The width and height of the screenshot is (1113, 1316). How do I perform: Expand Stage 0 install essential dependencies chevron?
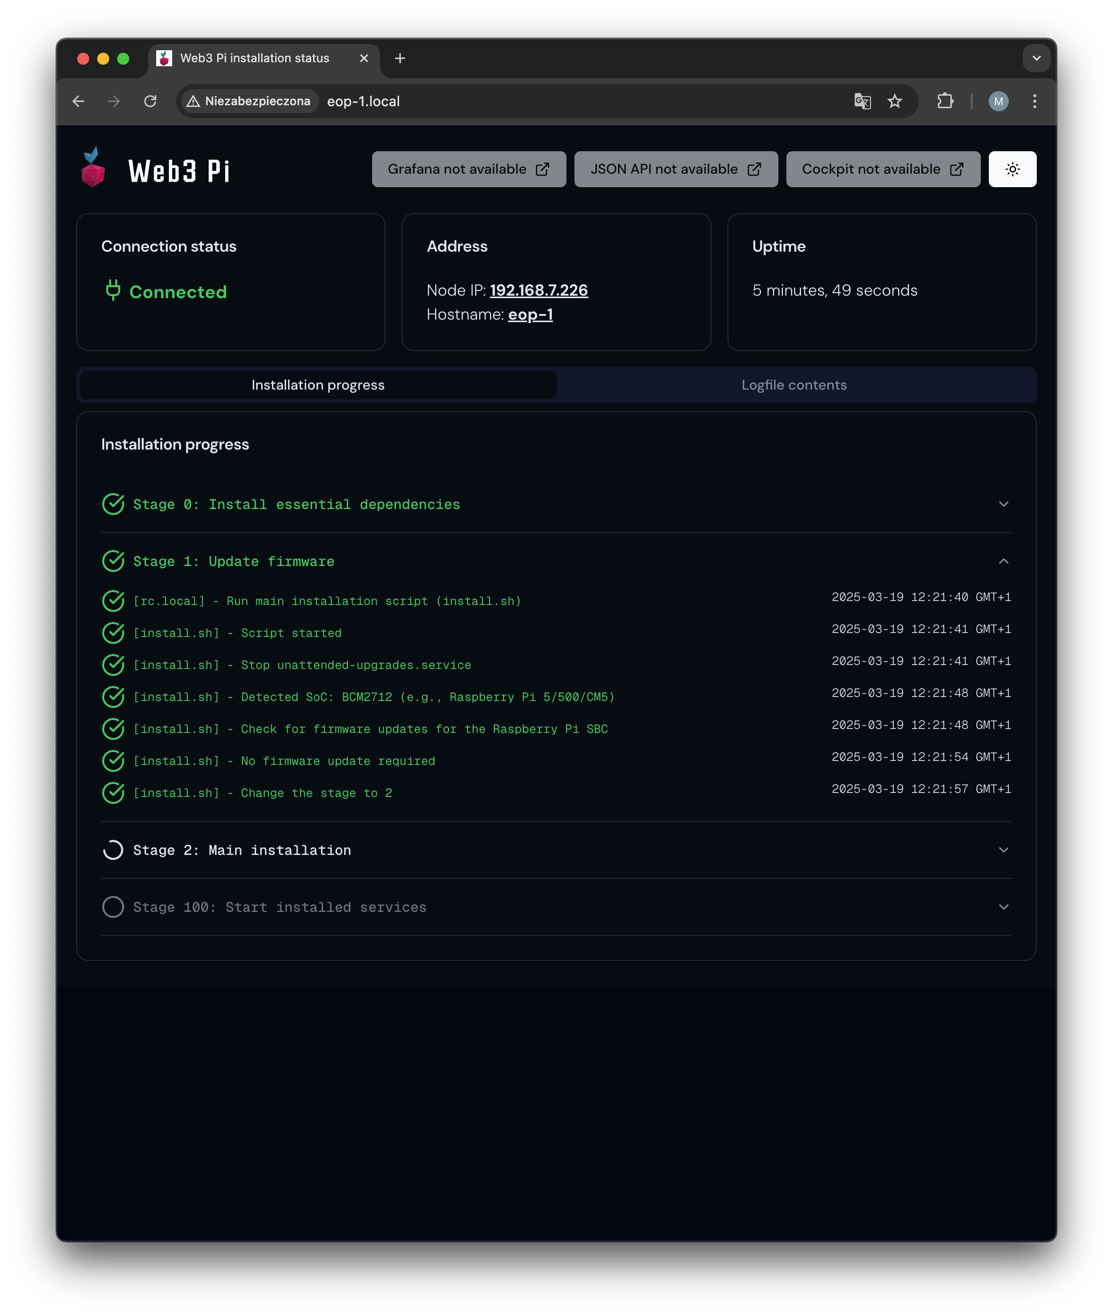tap(1003, 504)
